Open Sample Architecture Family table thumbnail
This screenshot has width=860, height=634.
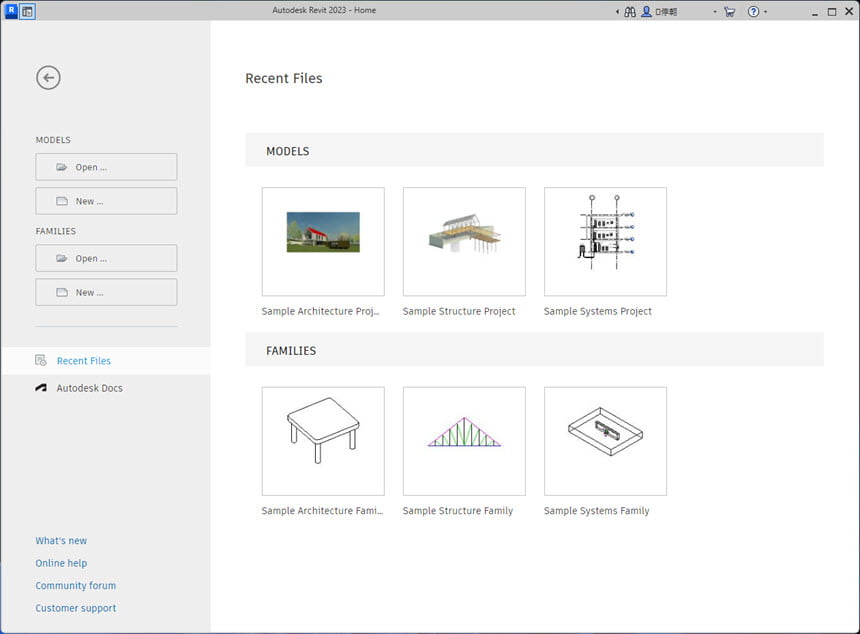tap(323, 441)
